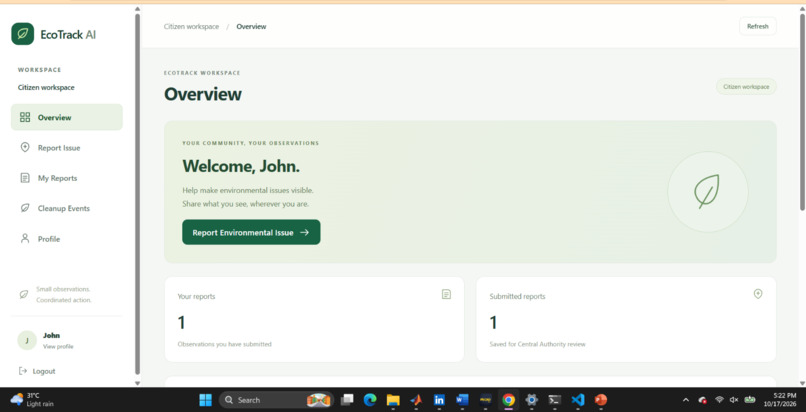
Task: Open the Windows Start menu
Action: point(205,400)
